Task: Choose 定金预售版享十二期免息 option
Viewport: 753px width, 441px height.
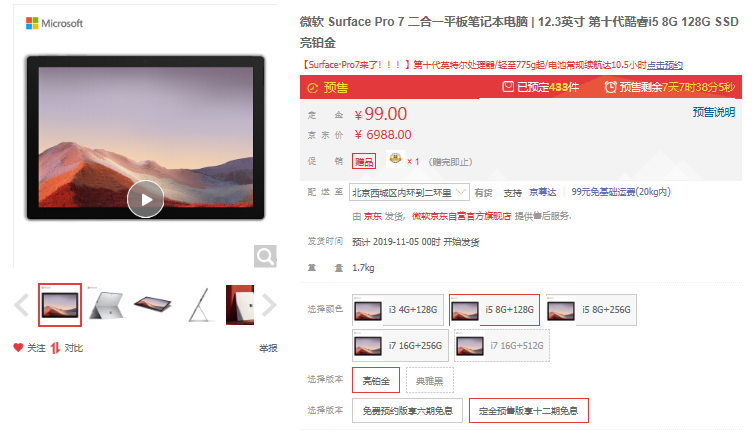Action: [x=529, y=411]
